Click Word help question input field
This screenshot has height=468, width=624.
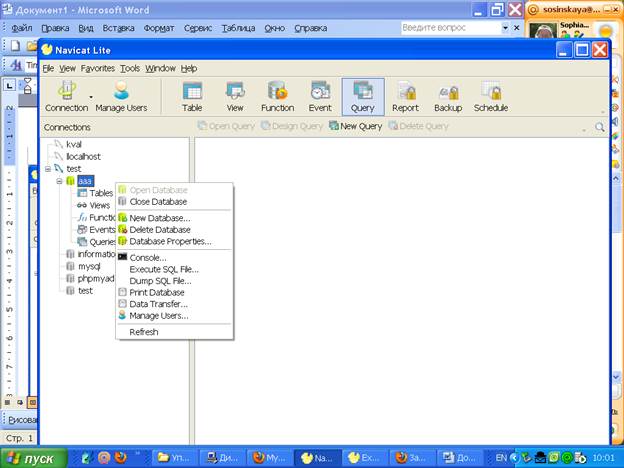pyautogui.click(x=451, y=28)
